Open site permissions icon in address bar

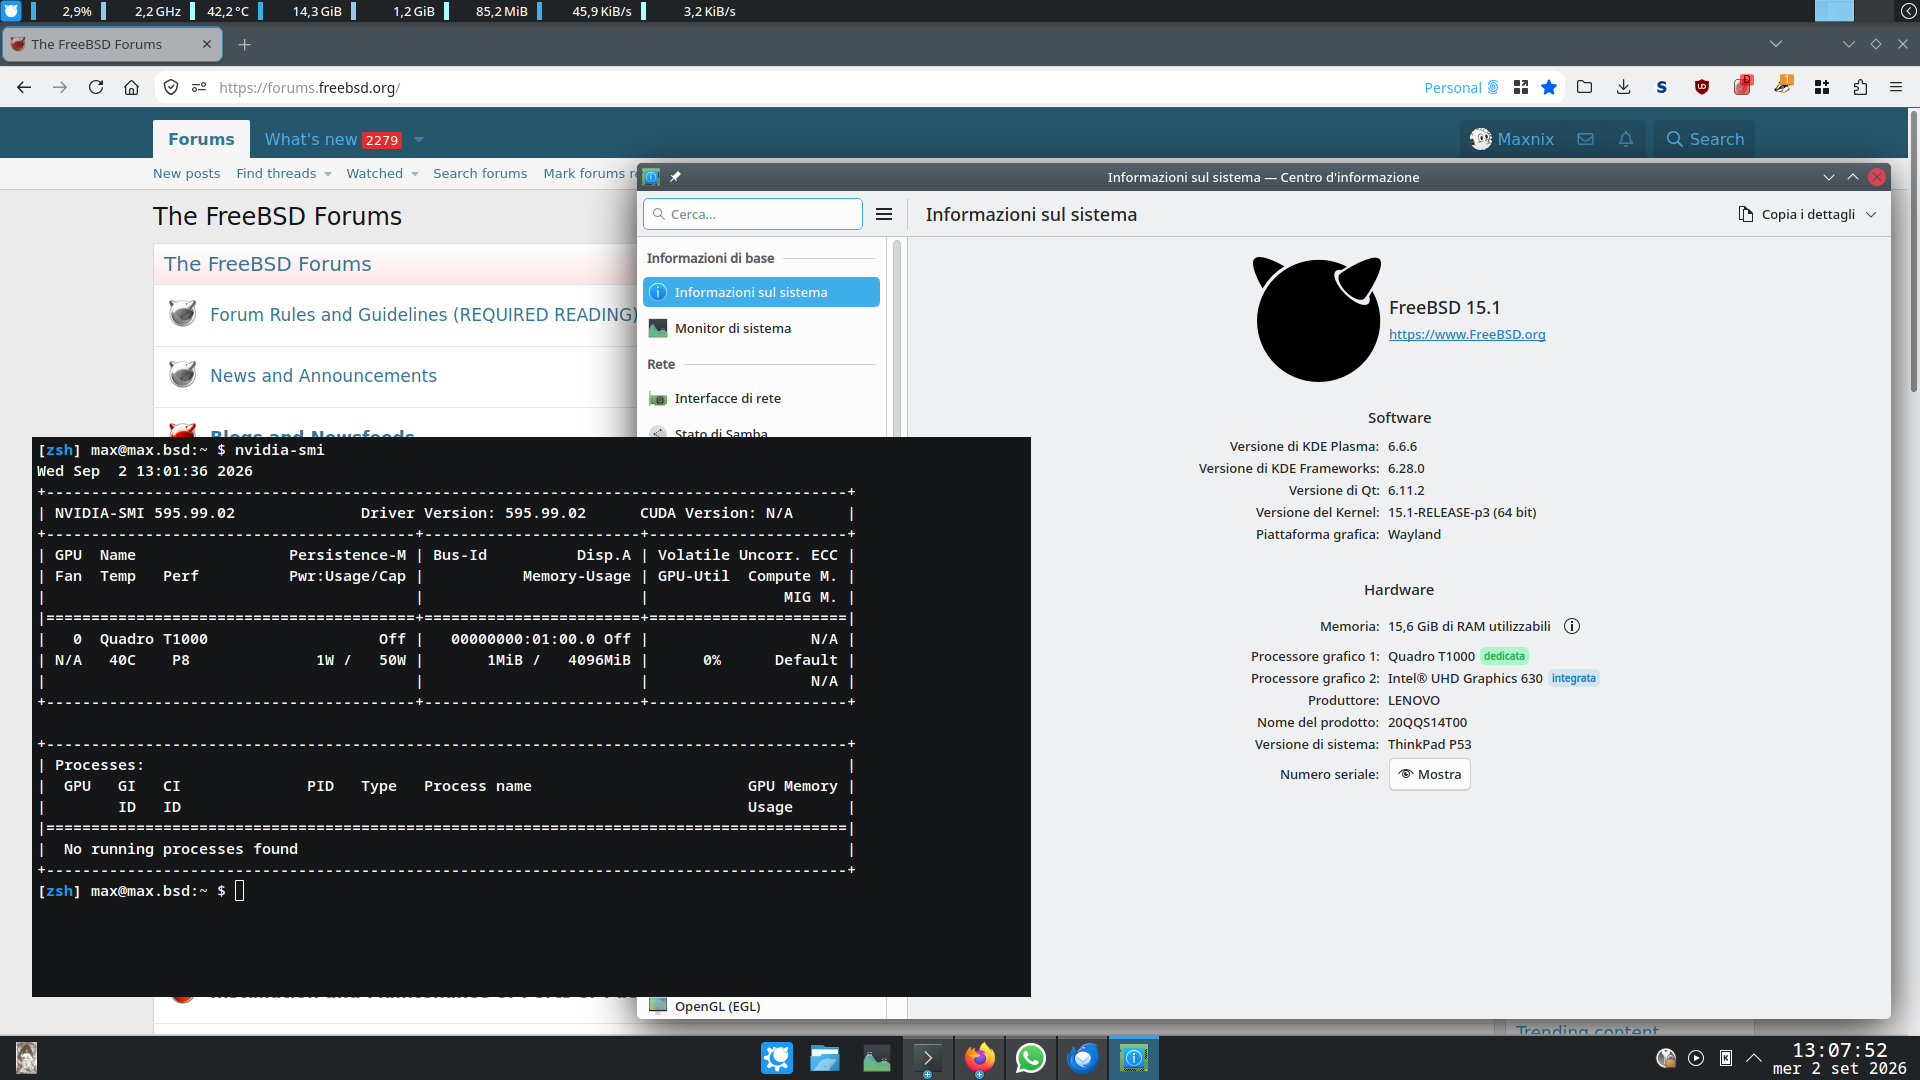pyautogui.click(x=199, y=88)
